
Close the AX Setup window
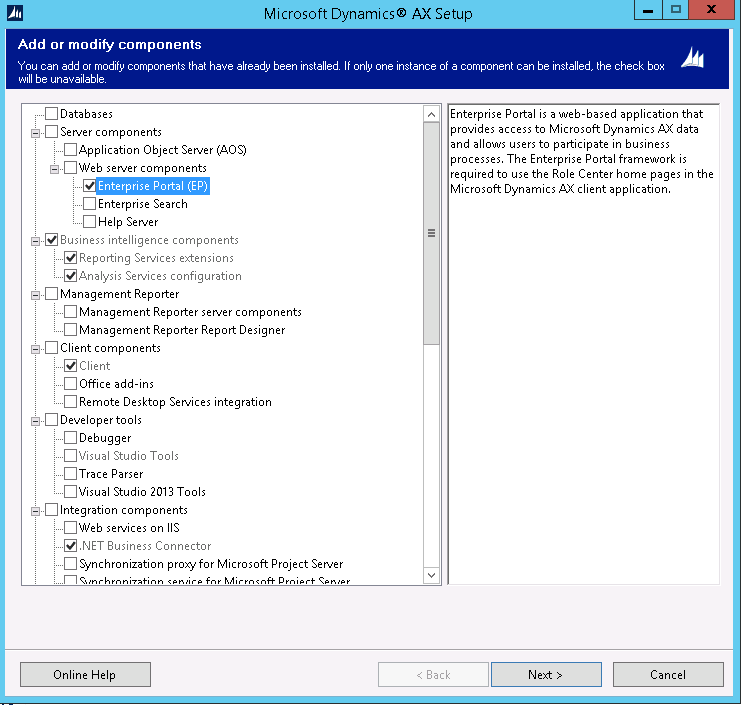[712, 10]
